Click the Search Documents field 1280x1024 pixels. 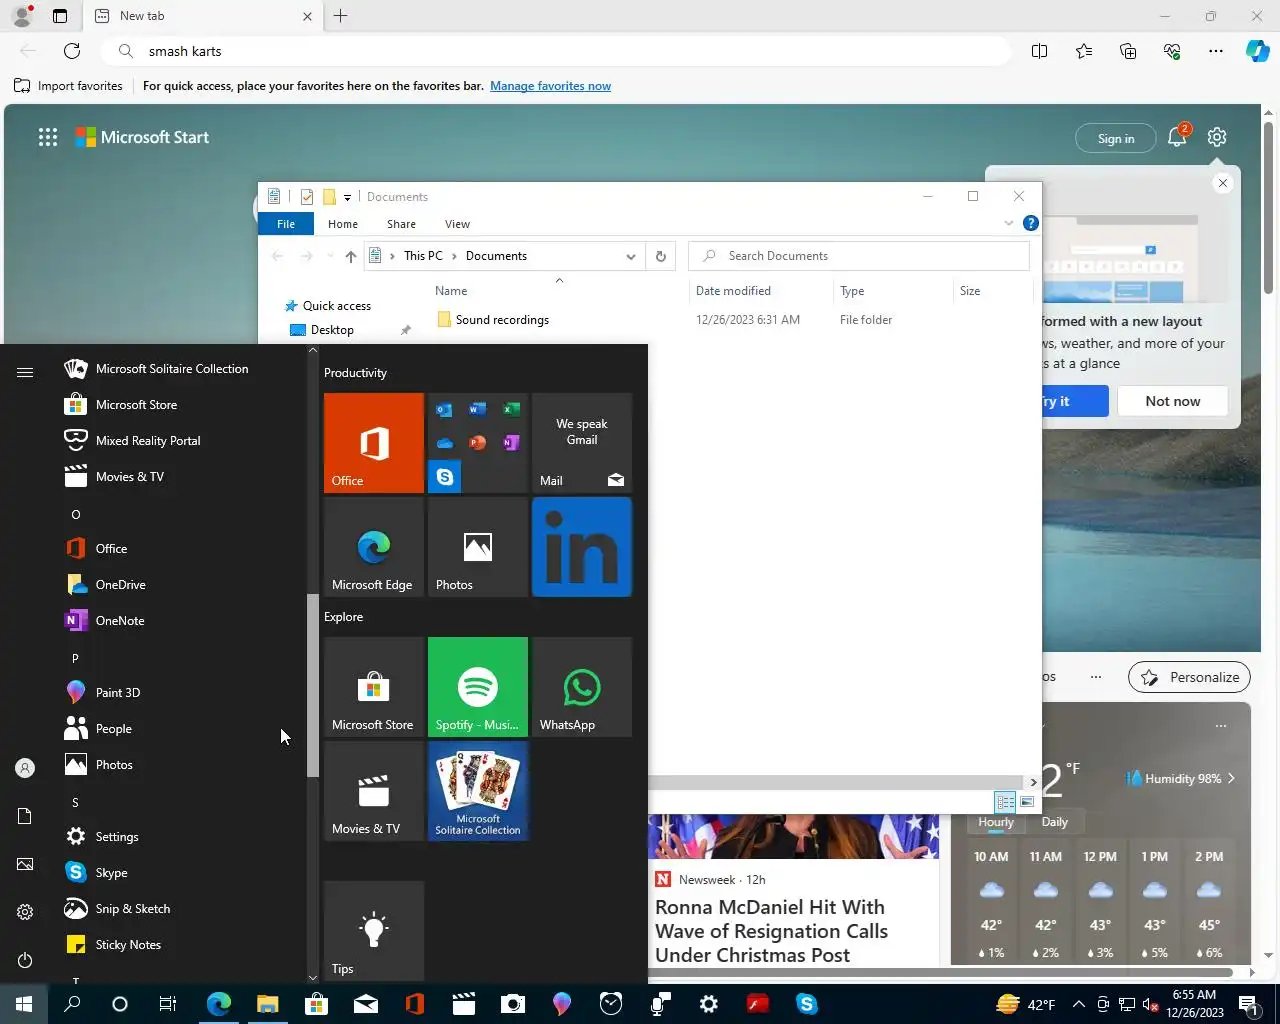pyautogui.click(x=859, y=256)
